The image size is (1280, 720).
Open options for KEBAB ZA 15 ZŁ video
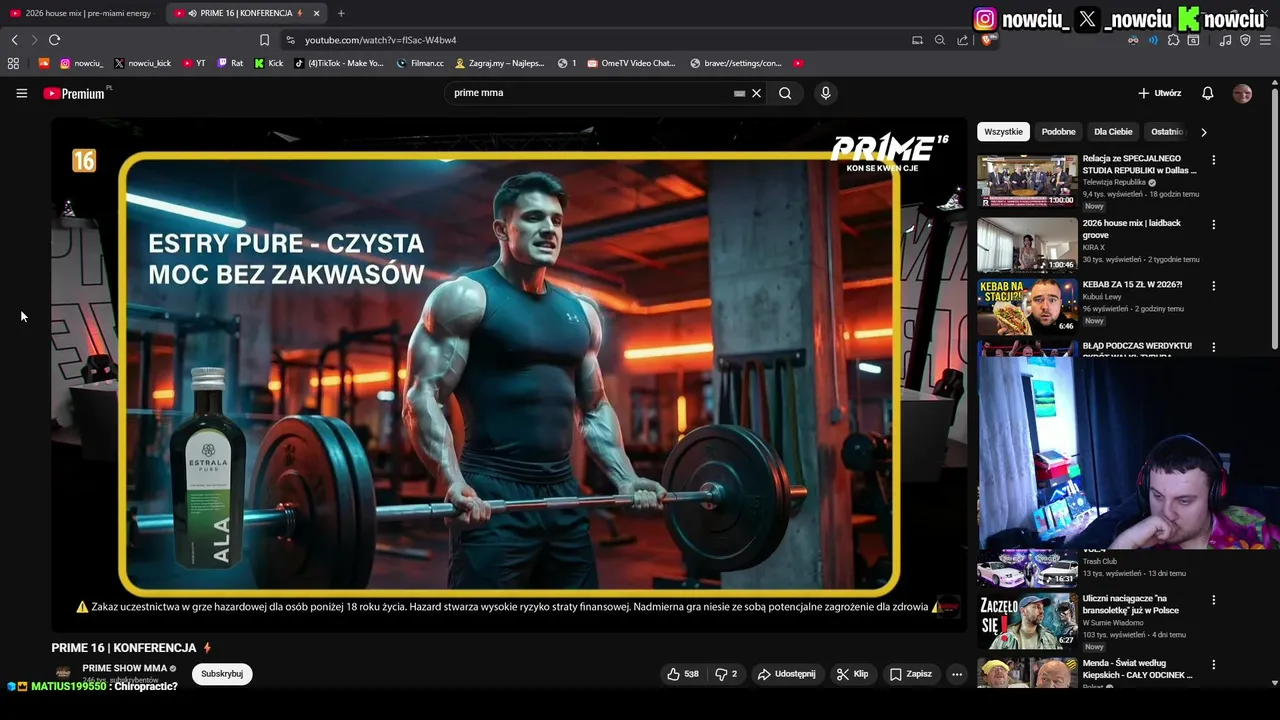pos(1213,286)
